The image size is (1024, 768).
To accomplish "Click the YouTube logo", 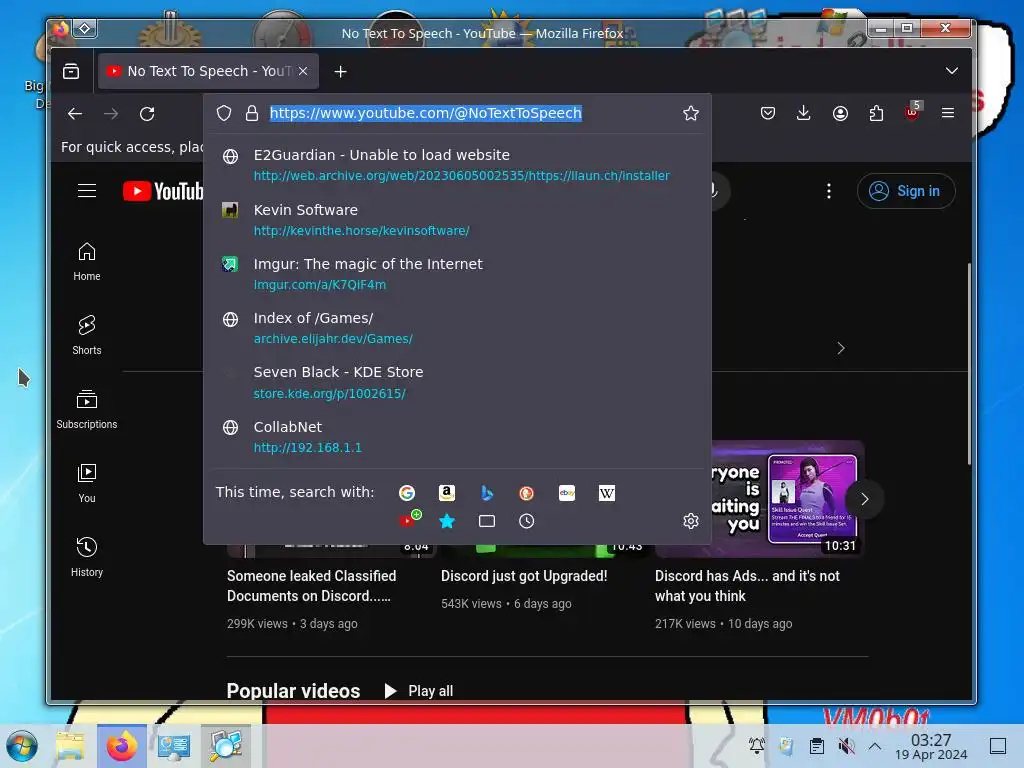I will point(163,191).
